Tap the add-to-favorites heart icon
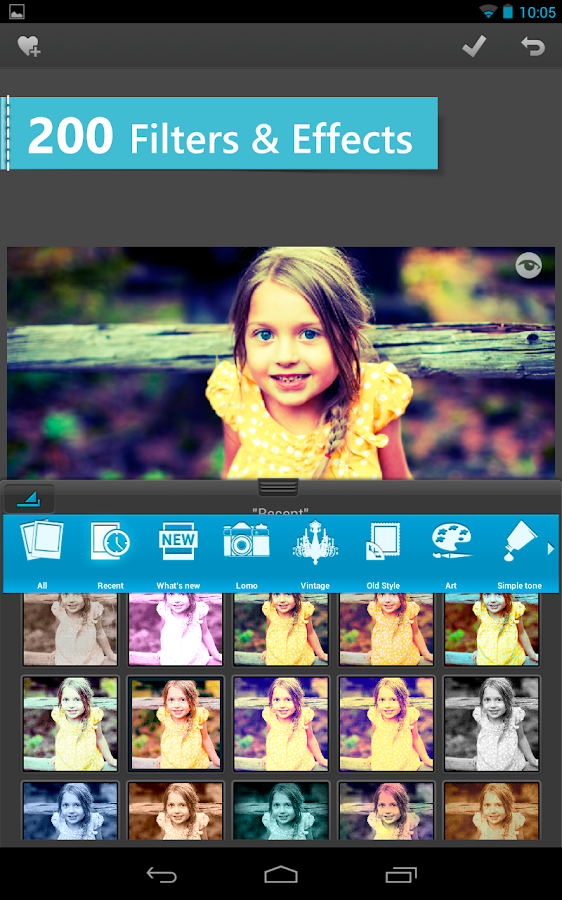The width and height of the screenshot is (562, 900). (x=28, y=46)
